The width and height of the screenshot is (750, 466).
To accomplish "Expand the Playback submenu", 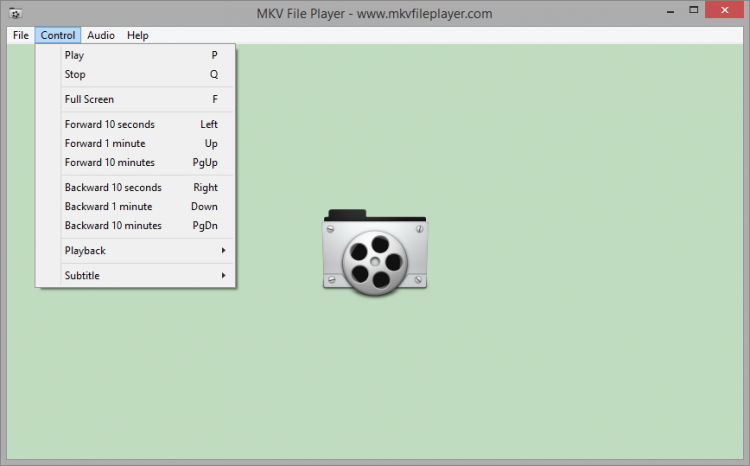I will pyautogui.click(x=135, y=251).
